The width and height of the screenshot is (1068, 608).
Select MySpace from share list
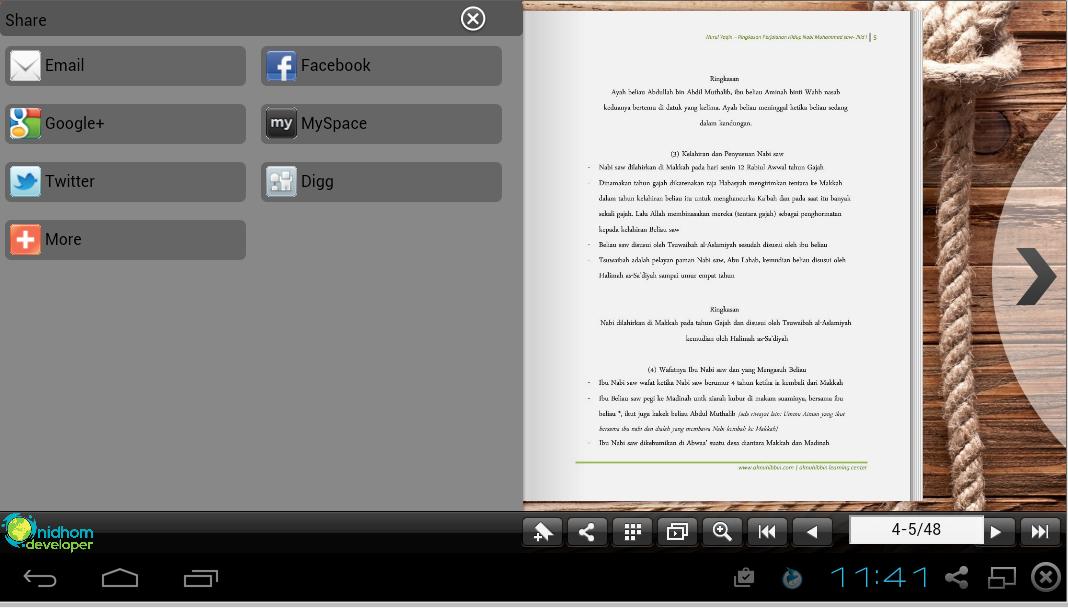[381, 124]
